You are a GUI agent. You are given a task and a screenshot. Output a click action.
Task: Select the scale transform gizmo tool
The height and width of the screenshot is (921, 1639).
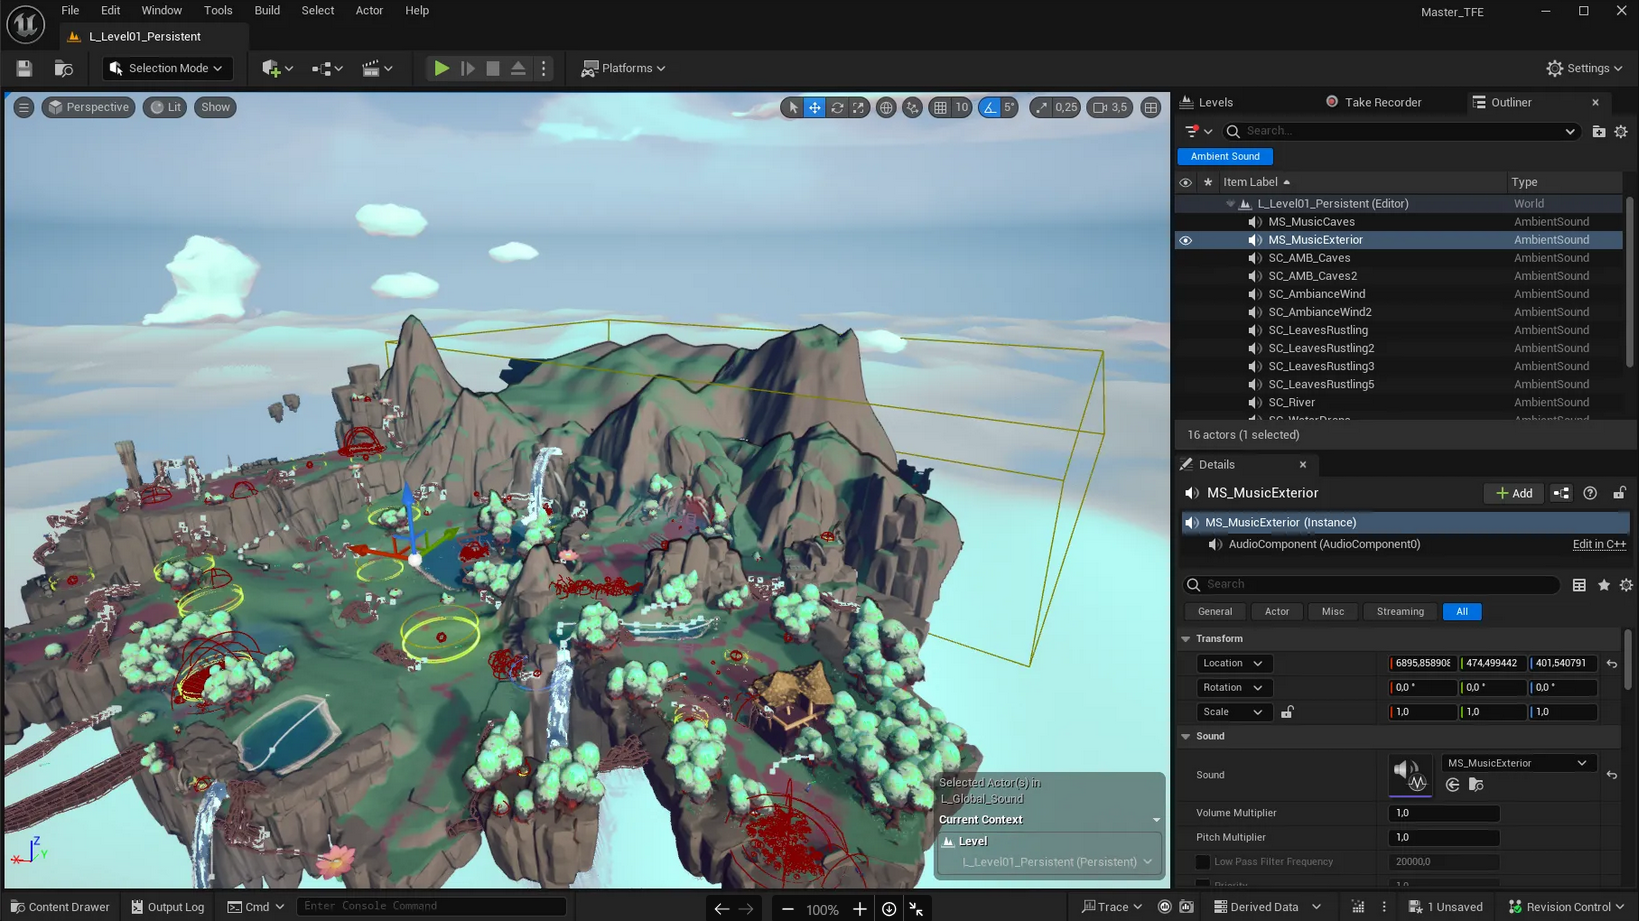click(x=859, y=107)
